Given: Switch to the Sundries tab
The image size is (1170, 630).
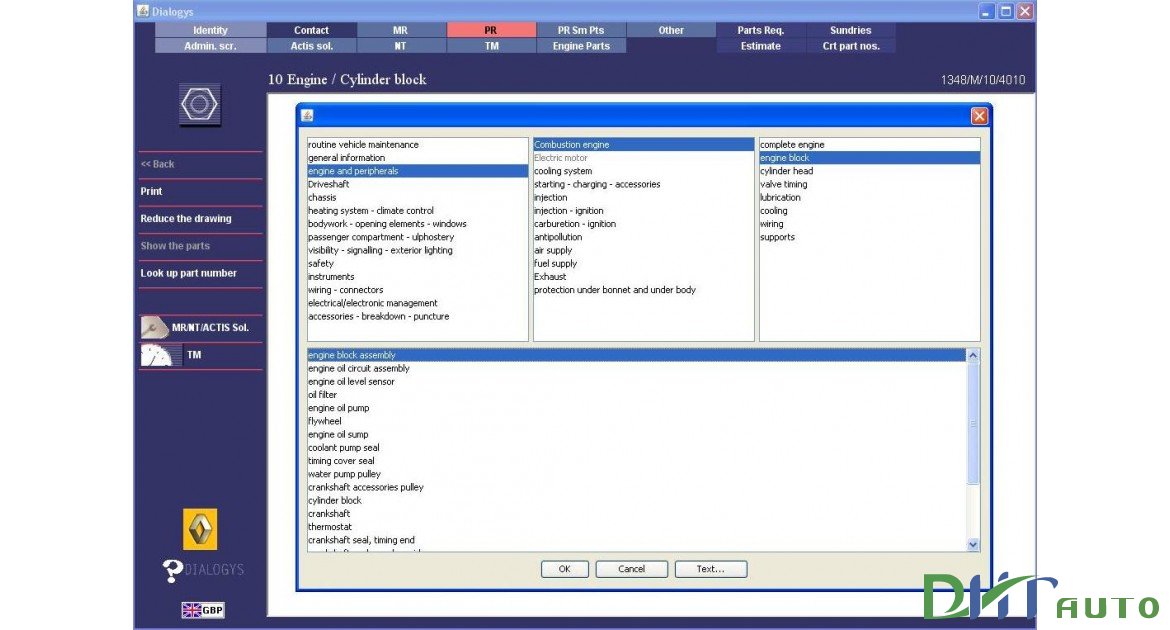Looking at the screenshot, I should 849,29.
